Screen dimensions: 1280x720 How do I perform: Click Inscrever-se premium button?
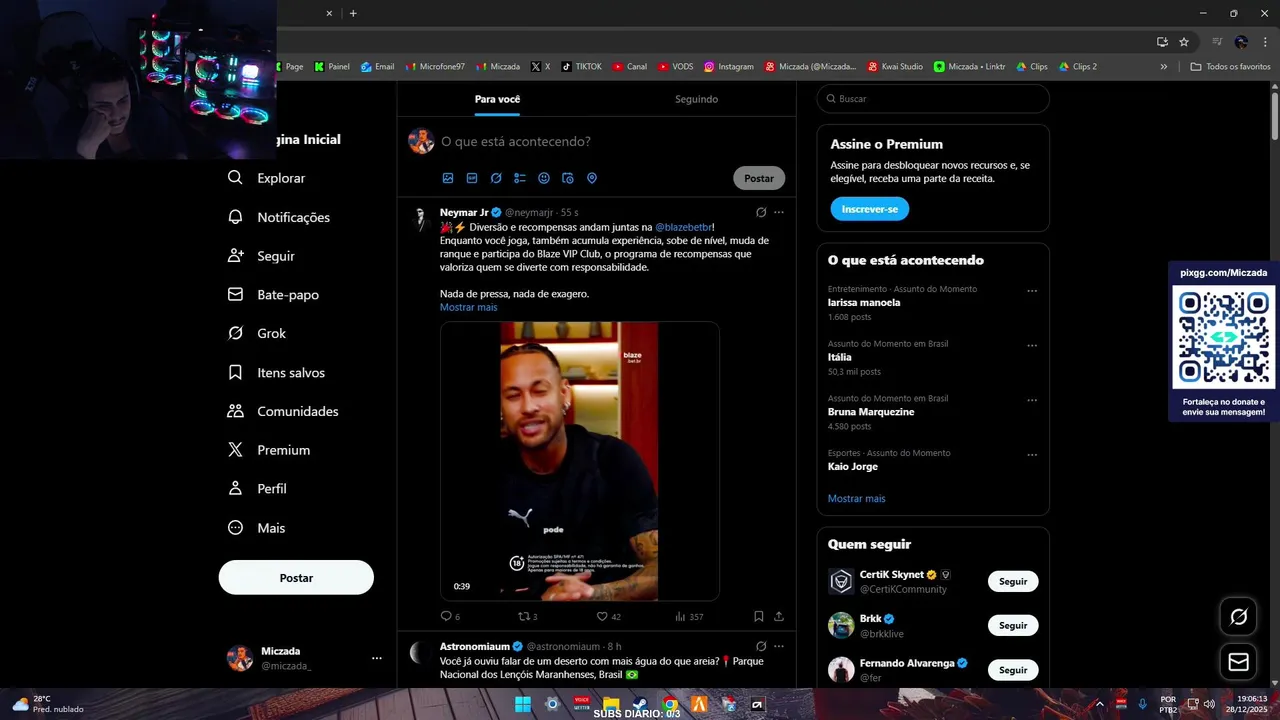tap(869, 209)
